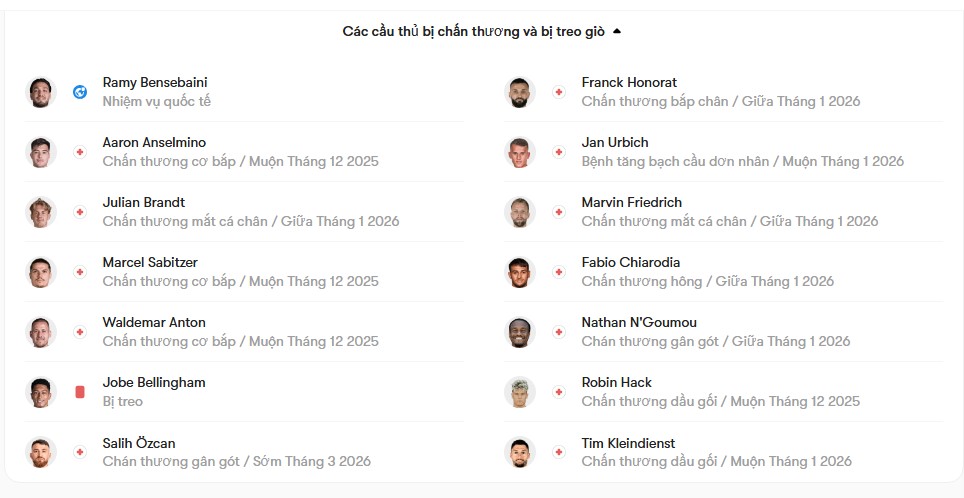Image resolution: width=964 pixels, height=498 pixels.
Task: Select Marvin Friedrich's name
Action: 629,202
